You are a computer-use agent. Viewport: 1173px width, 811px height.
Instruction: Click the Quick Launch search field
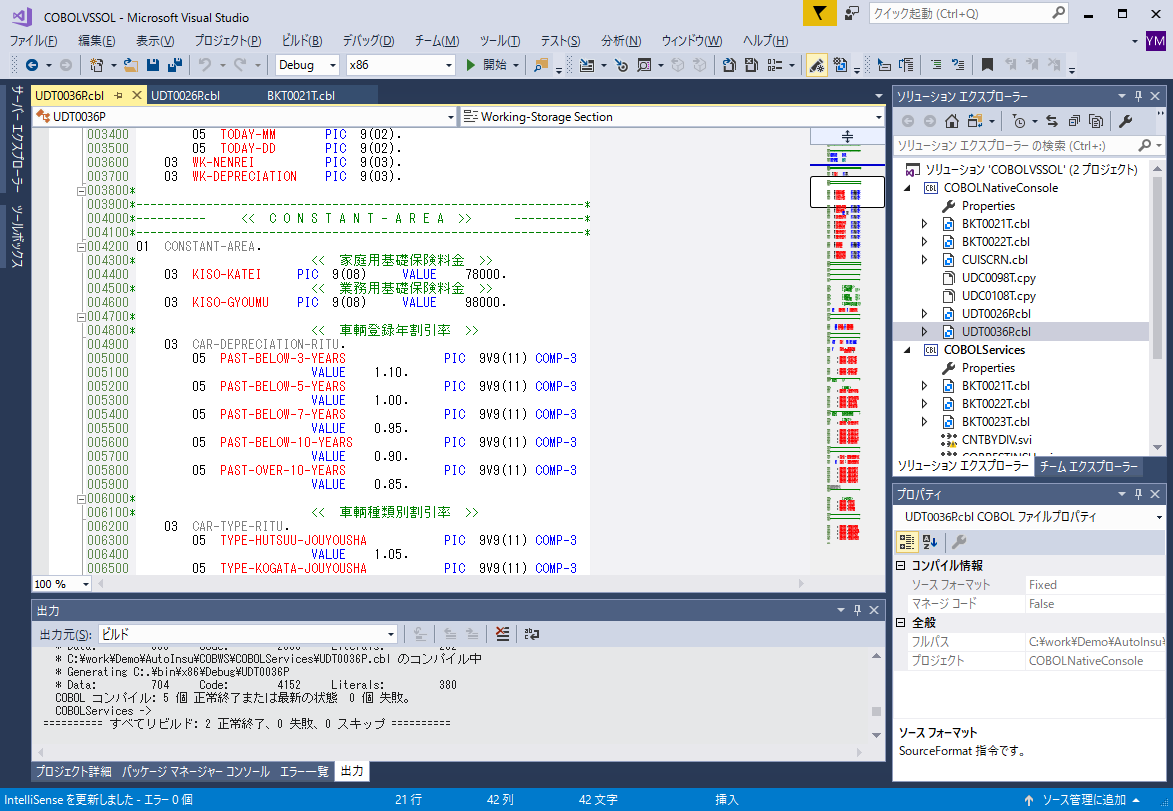coord(963,13)
